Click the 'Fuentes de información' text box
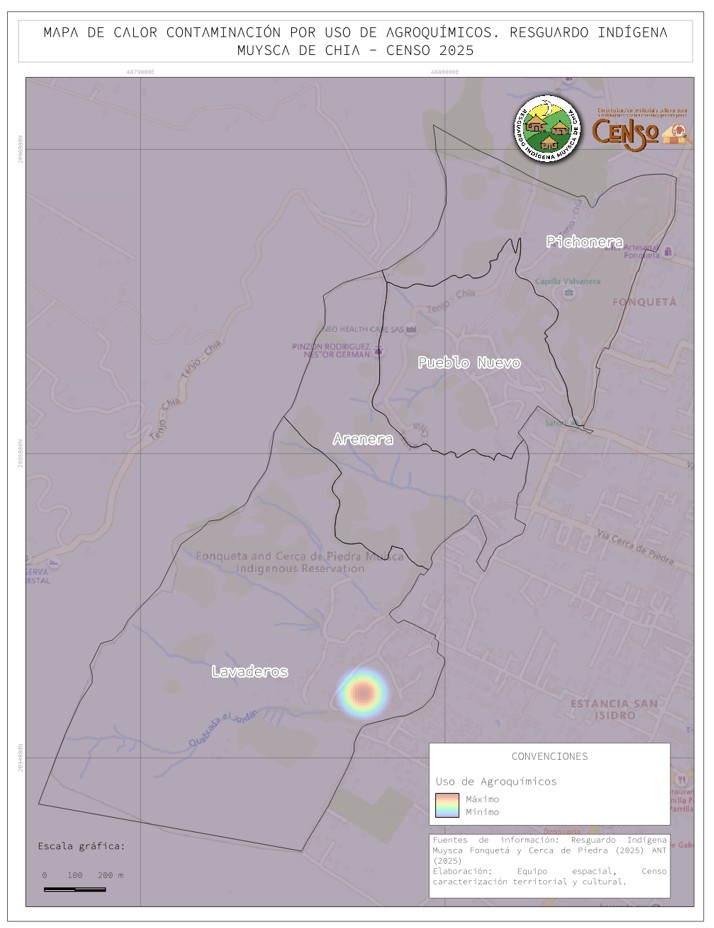 click(549, 860)
